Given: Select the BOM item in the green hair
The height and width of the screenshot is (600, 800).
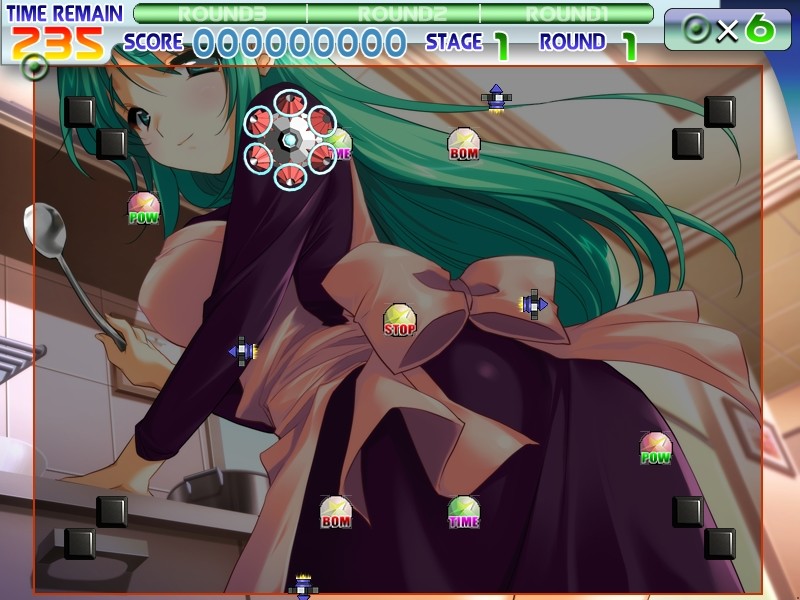Looking at the screenshot, I should (x=464, y=145).
